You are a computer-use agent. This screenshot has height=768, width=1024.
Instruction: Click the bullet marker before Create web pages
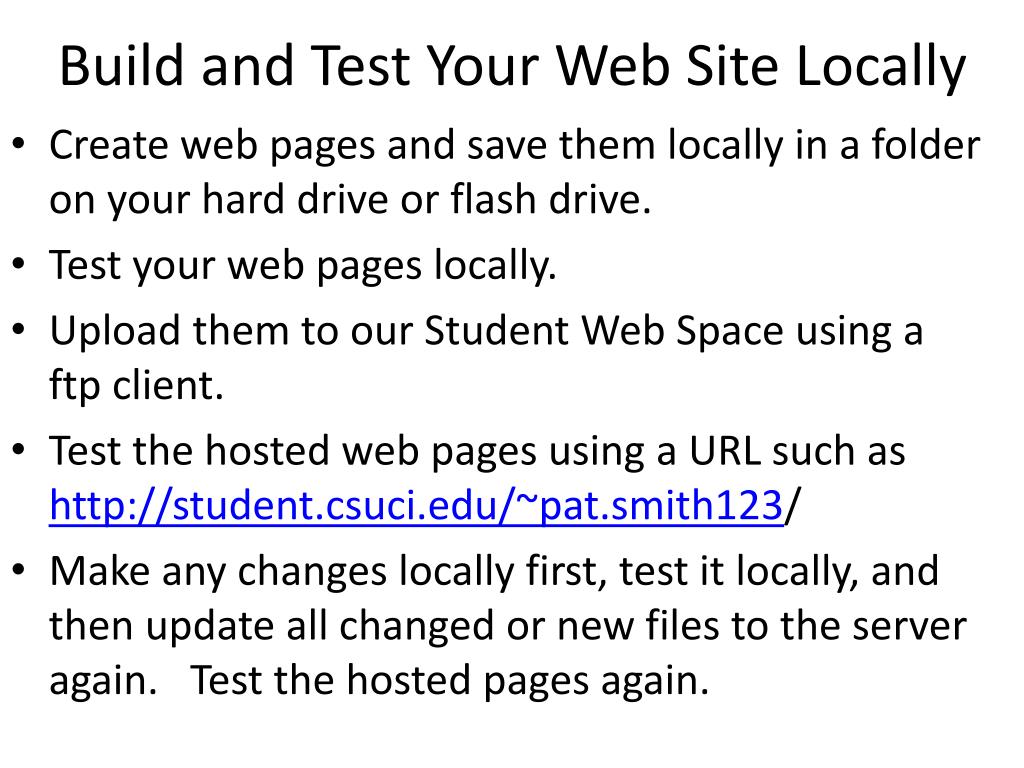click(18, 144)
